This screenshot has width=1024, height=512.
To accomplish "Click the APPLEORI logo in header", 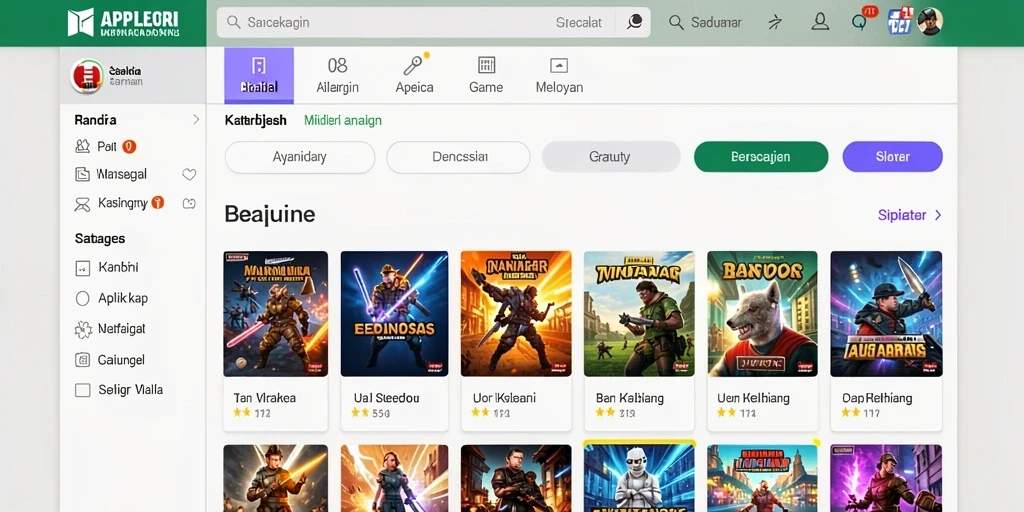I will (123, 22).
